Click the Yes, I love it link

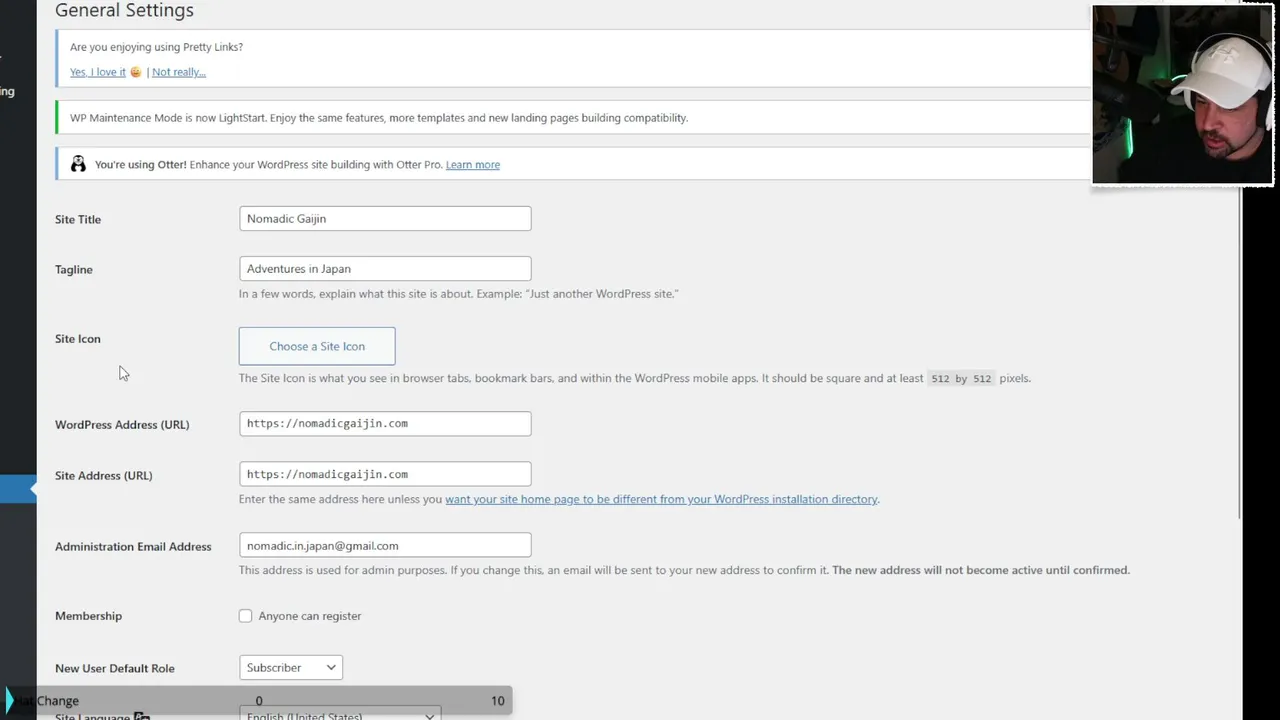coord(98,72)
